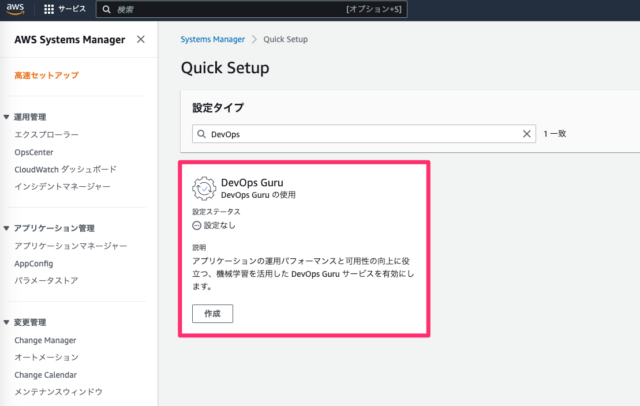Image resolution: width=640 pixels, height=406 pixels.
Task: Open パラメータストア in the sidebar
Action: pos(46,281)
